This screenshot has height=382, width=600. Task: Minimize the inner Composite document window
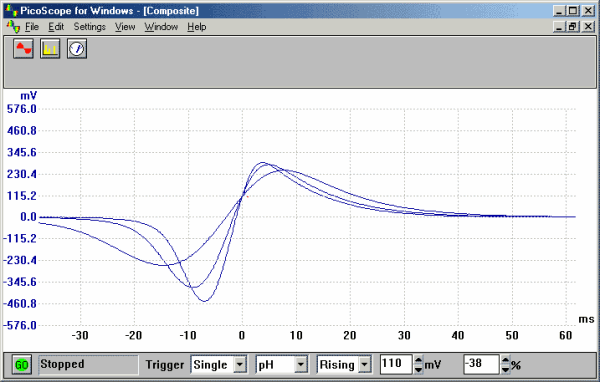click(x=559, y=27)
